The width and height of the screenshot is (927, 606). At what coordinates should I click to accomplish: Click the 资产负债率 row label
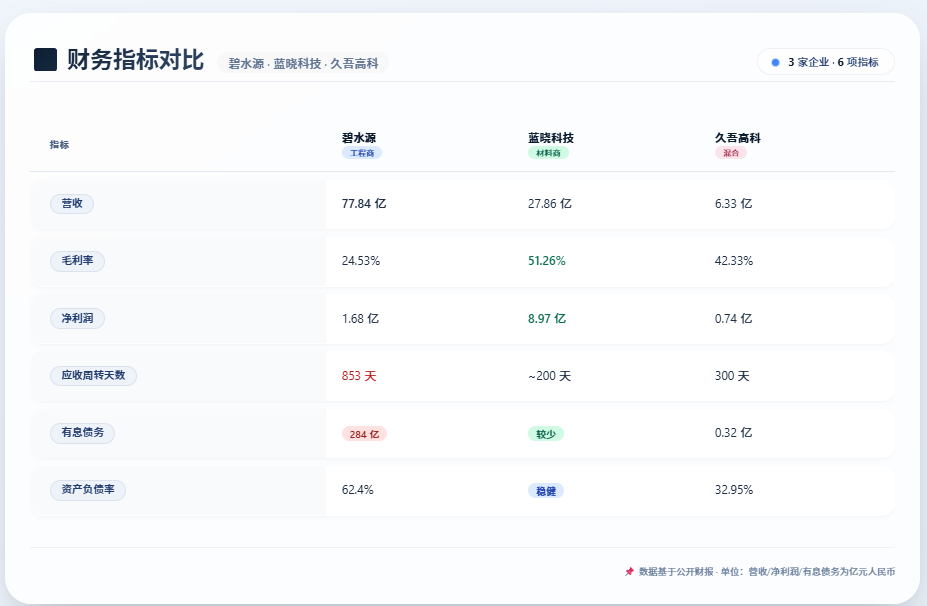pos(88,490)
